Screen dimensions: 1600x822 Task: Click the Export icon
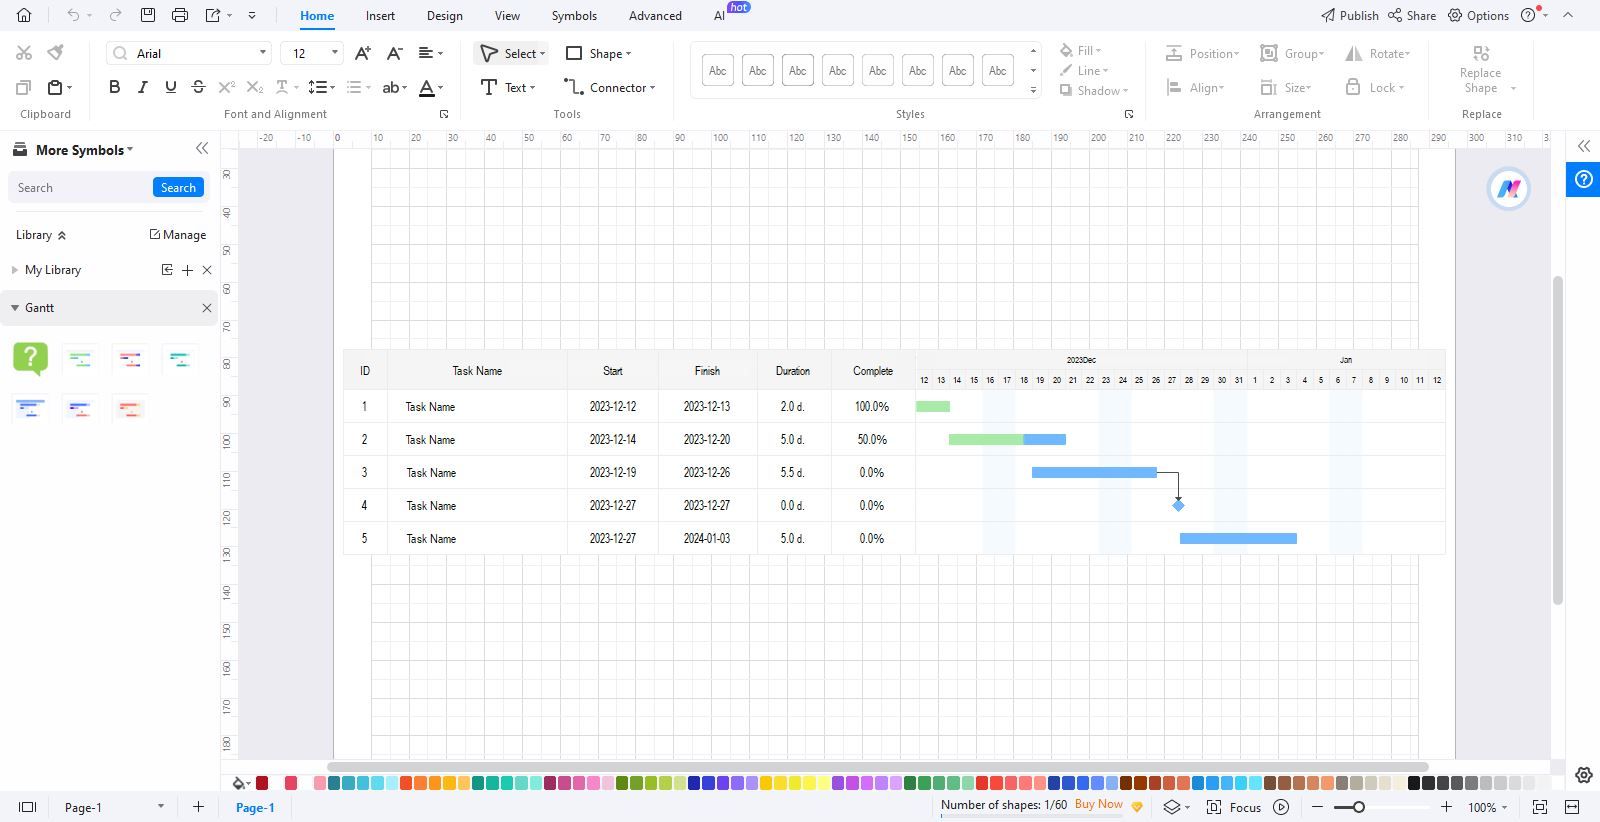coord(213,15)
